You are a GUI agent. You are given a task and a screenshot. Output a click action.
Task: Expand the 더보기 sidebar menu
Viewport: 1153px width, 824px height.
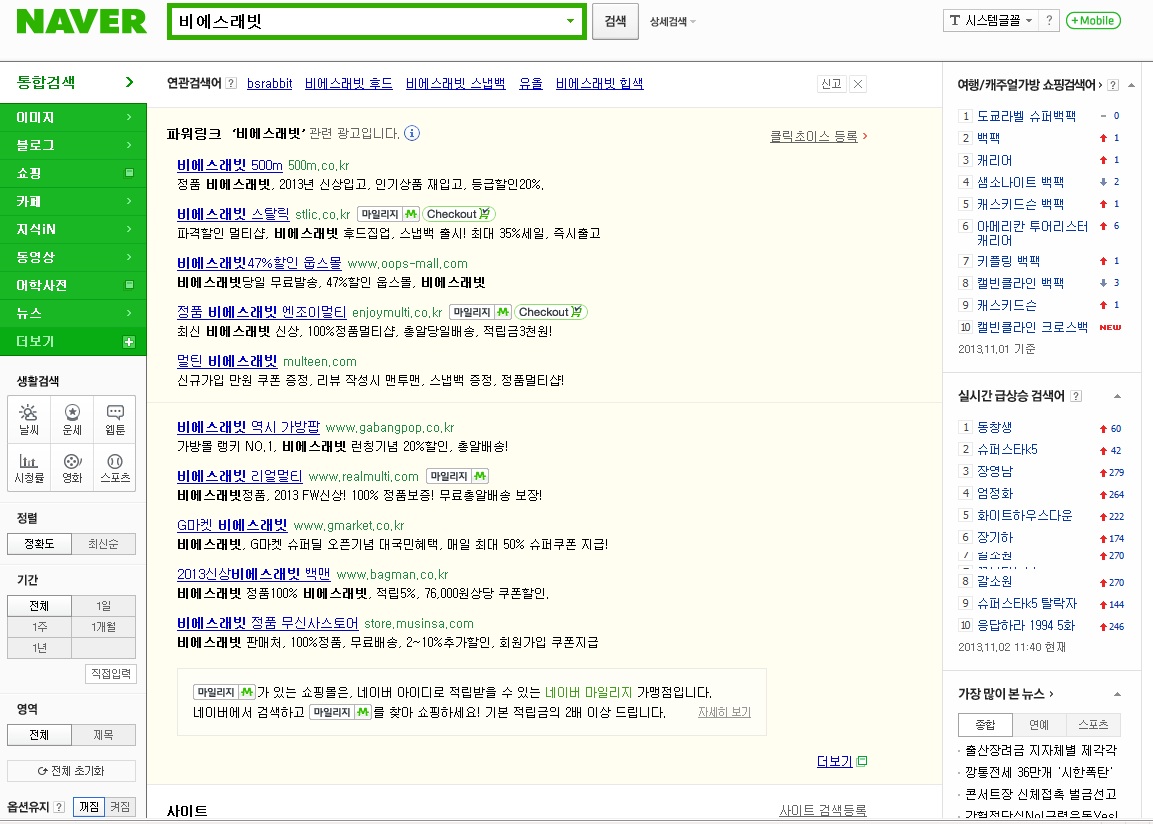tap(74, 342)
